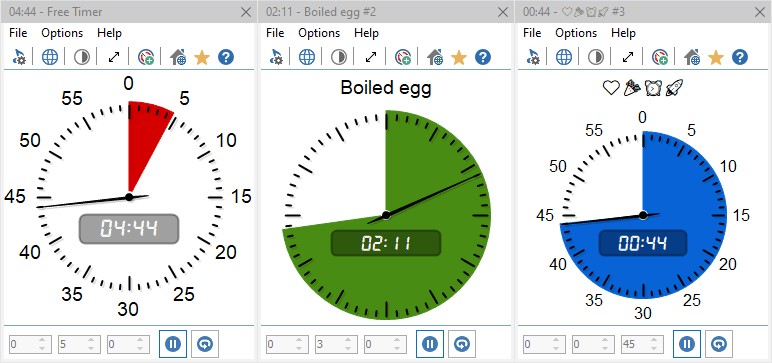The width and height of the screenshot is (772, 363).
Task: Toggle contrast half-circle icon in Free Timer window
Action: tap(82, 57)
